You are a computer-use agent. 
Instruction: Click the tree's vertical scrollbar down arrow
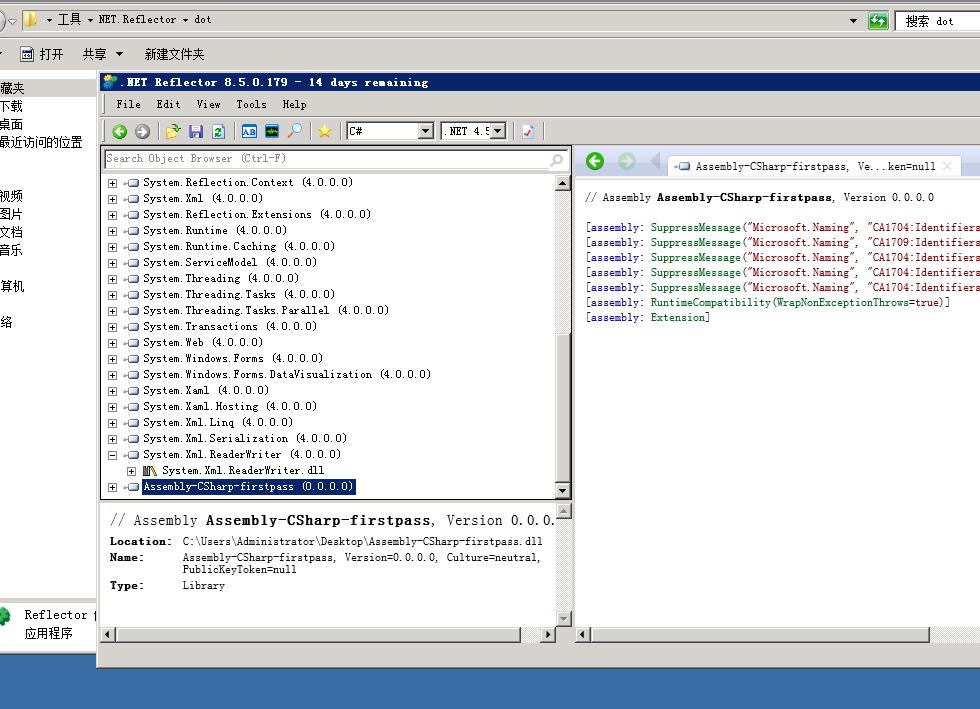562,490
